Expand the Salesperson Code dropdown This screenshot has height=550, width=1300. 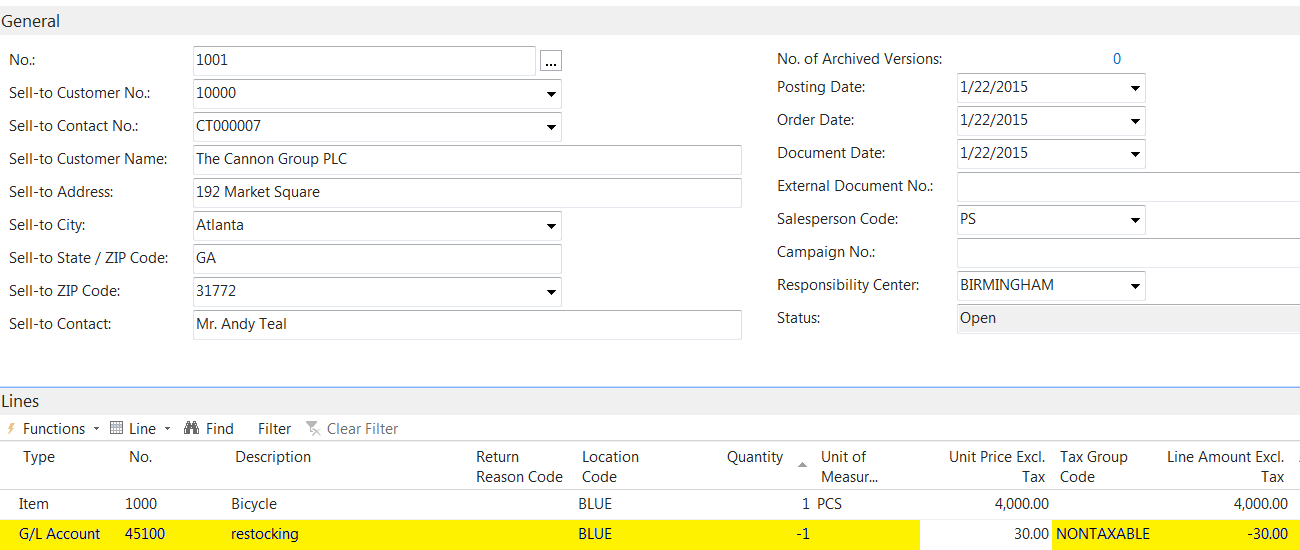click(x=1135, y=220)
